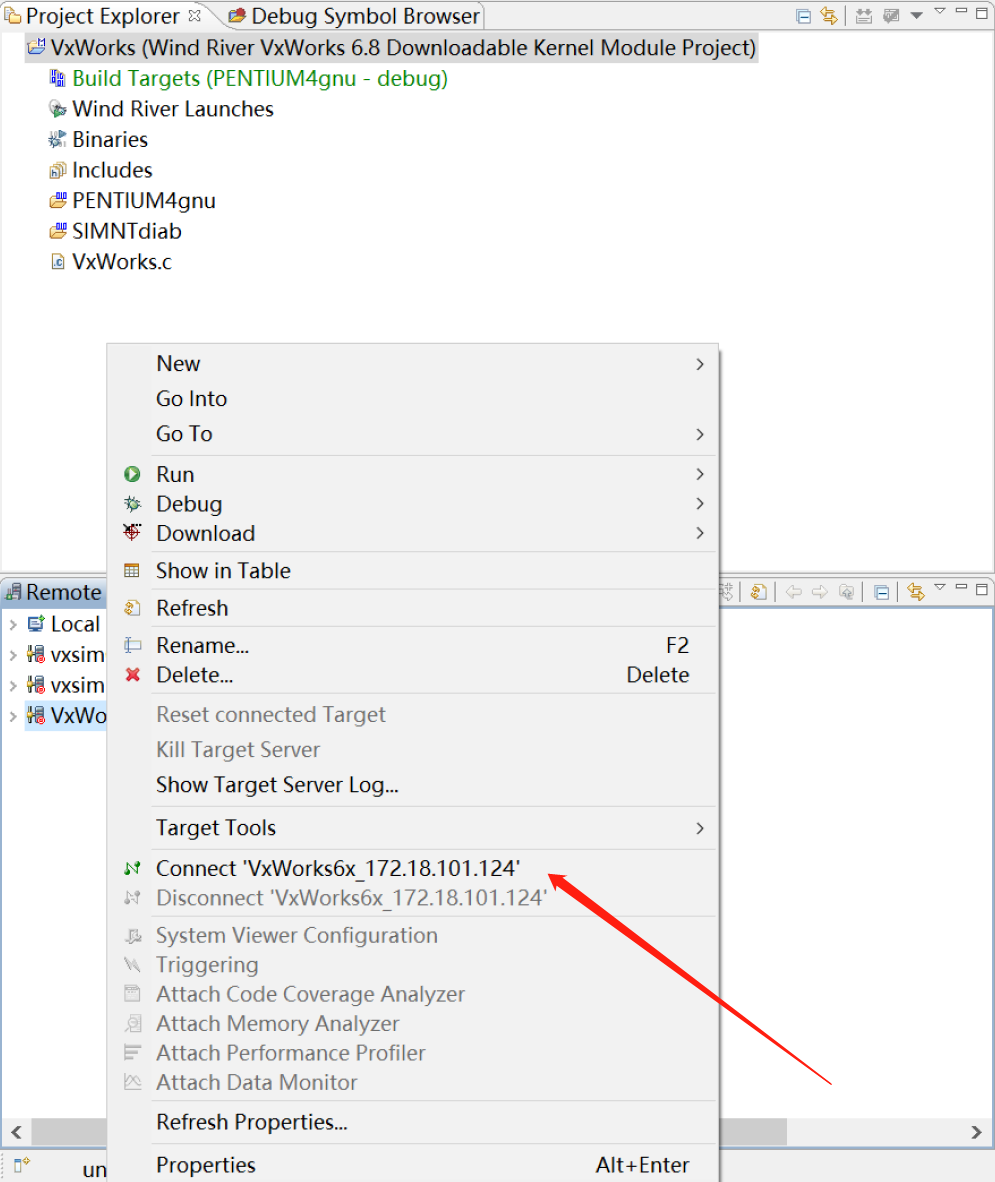Expand the Go To submenu arrow
The image size is (995, 1182).
700,434
